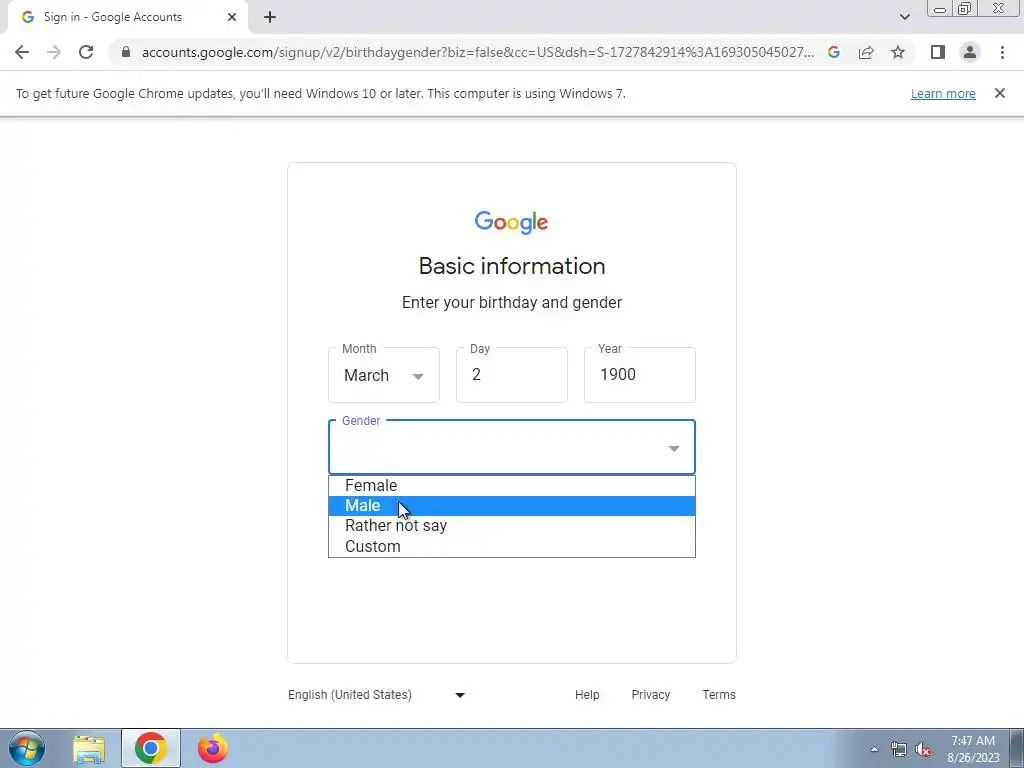The image size is (1024, 768).
Task: Open the browser side panel
Action: pos(938,52)
